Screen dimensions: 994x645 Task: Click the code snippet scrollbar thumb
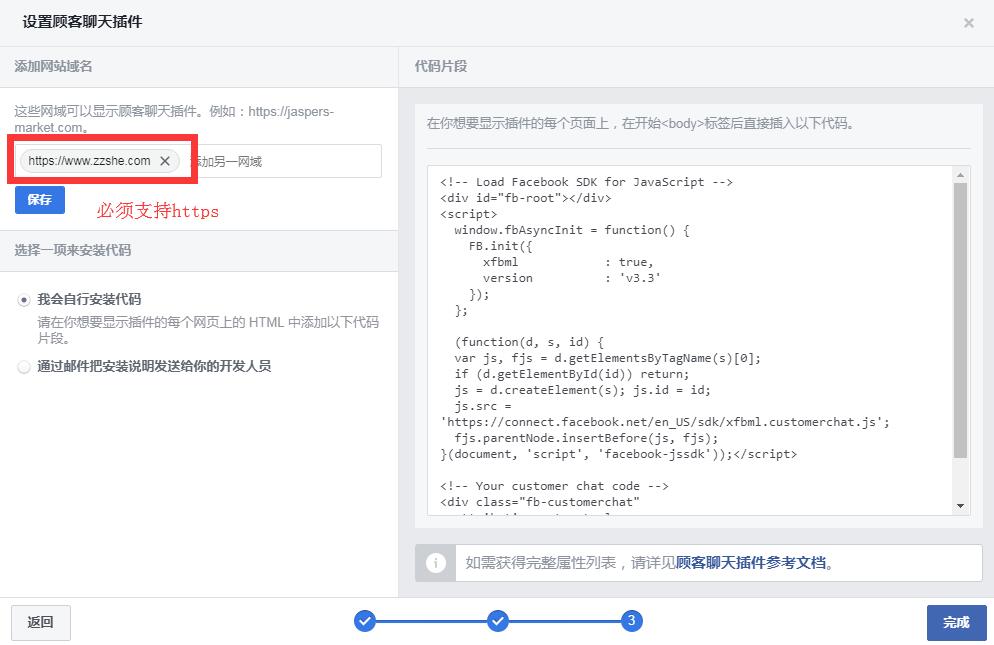point(960,320)
